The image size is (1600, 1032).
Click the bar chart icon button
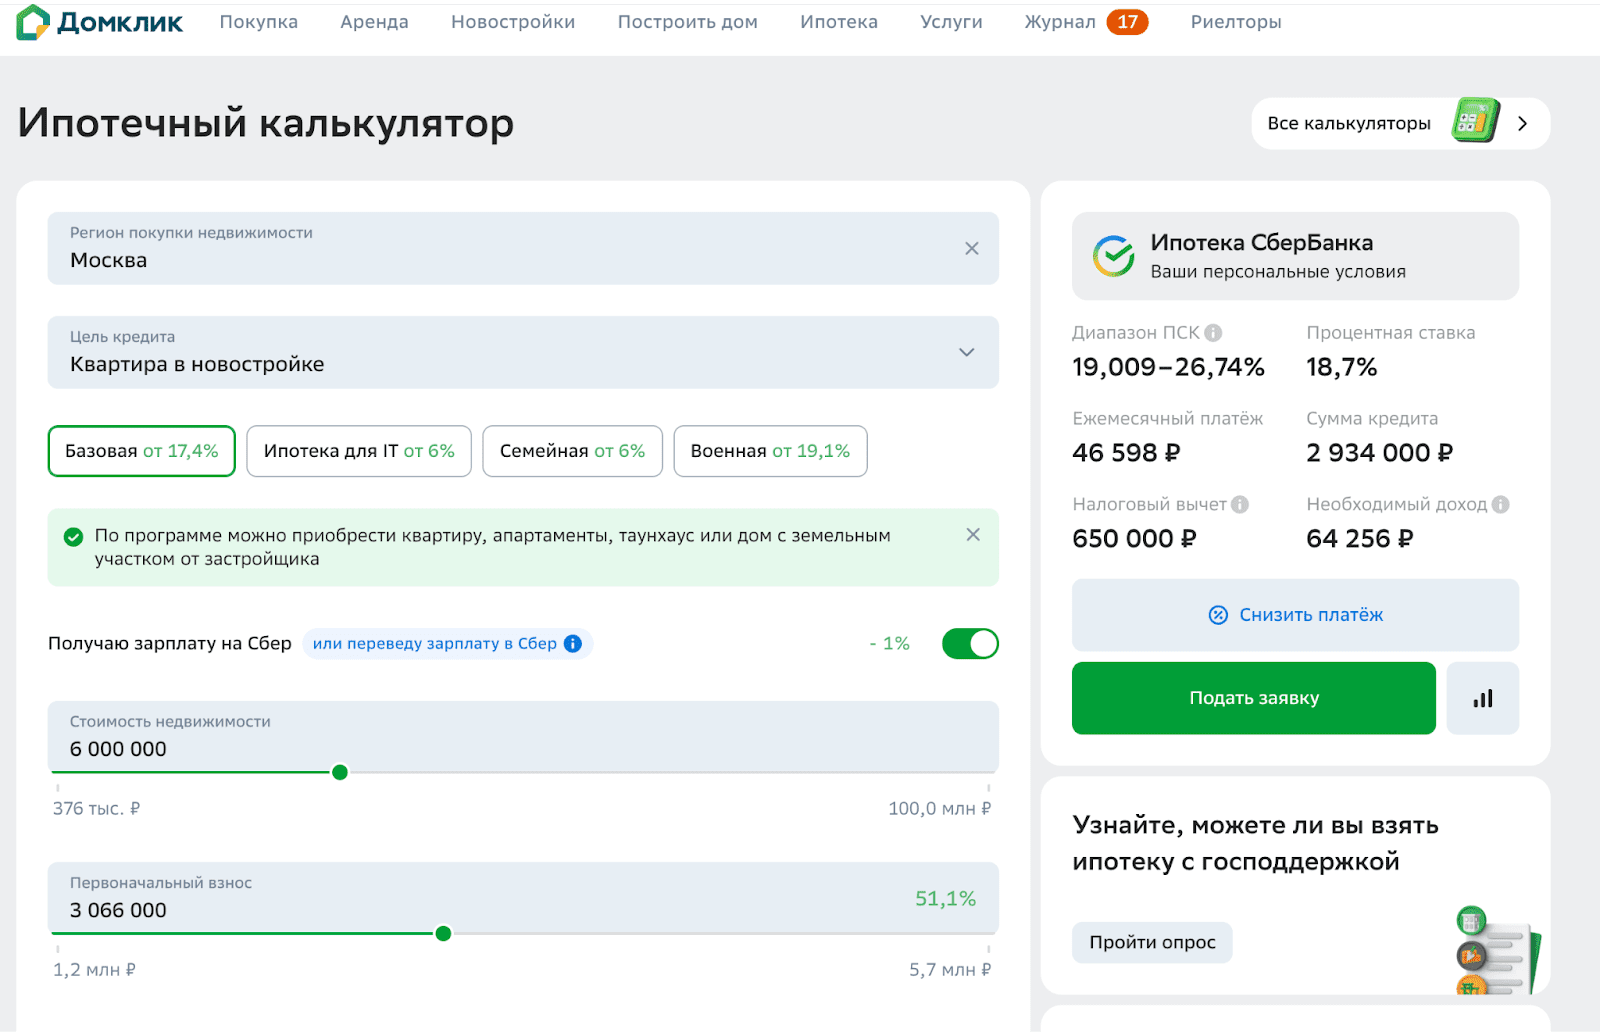coord(1482,698)
